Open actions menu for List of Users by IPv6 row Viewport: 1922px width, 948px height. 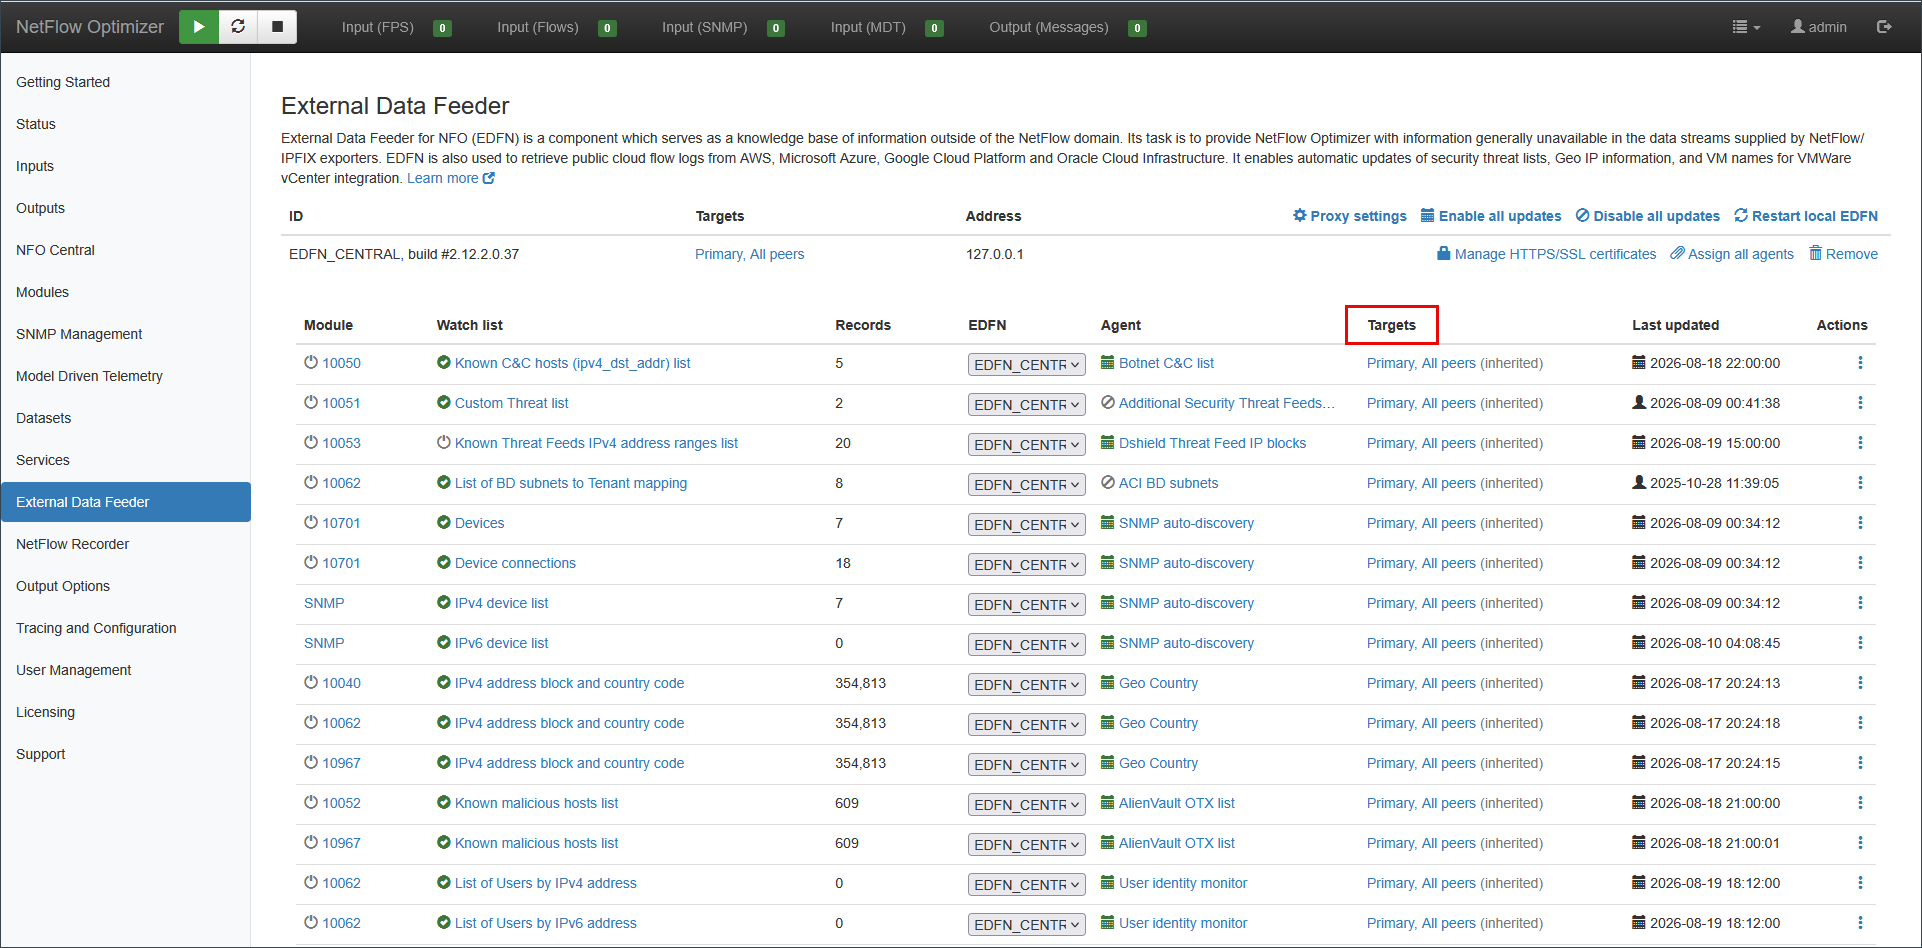(x=1860, y=923)
